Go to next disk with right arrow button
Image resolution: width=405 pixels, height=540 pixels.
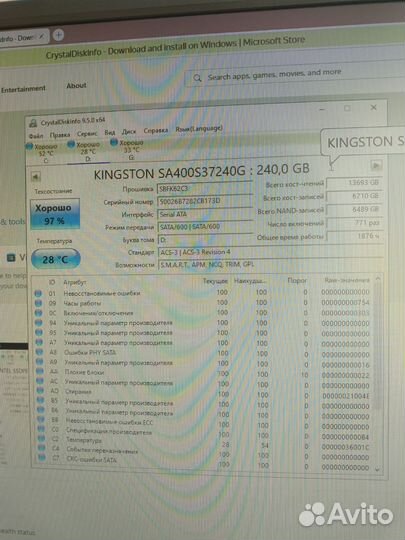pos(376,165)
